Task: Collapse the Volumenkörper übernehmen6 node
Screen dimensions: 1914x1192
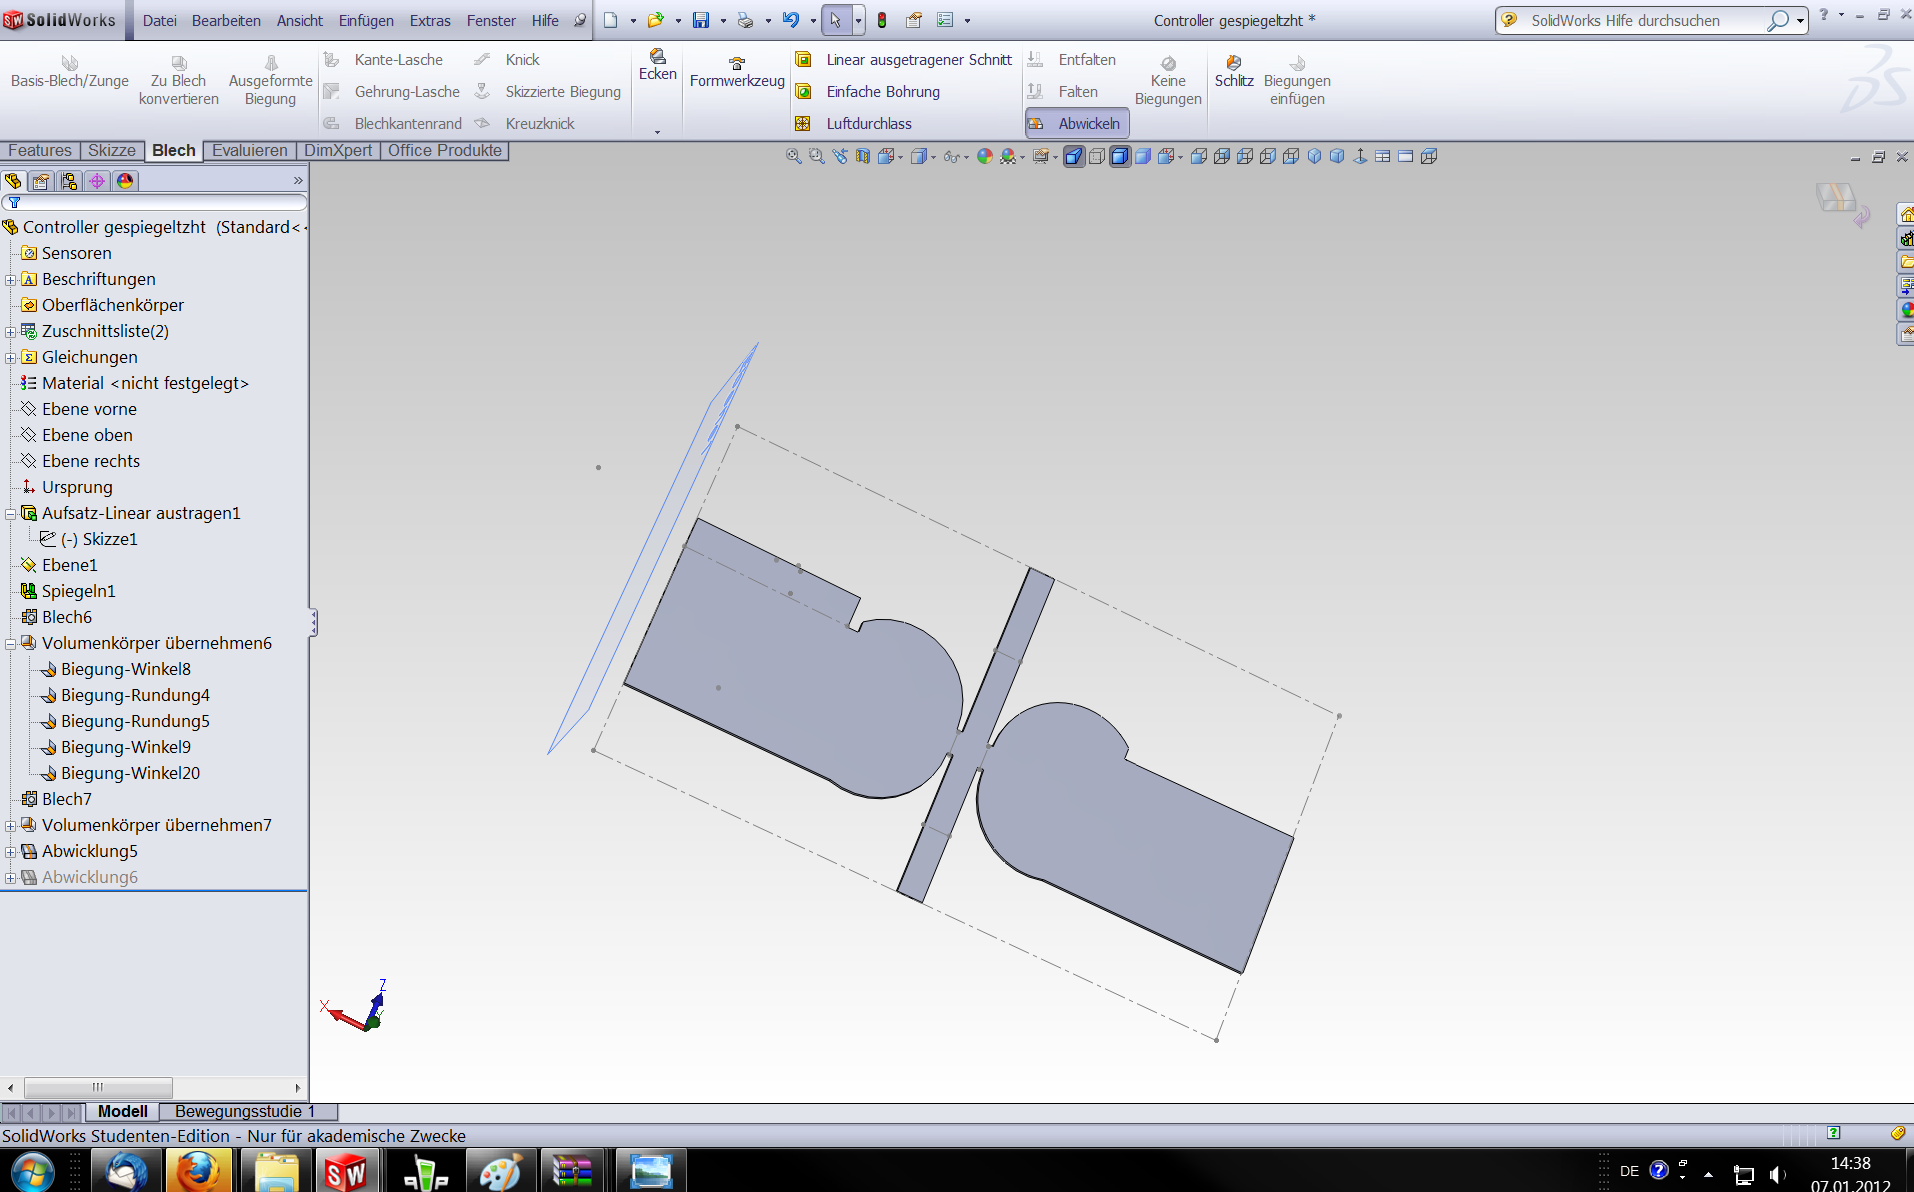Action: (x=11, y=644)
